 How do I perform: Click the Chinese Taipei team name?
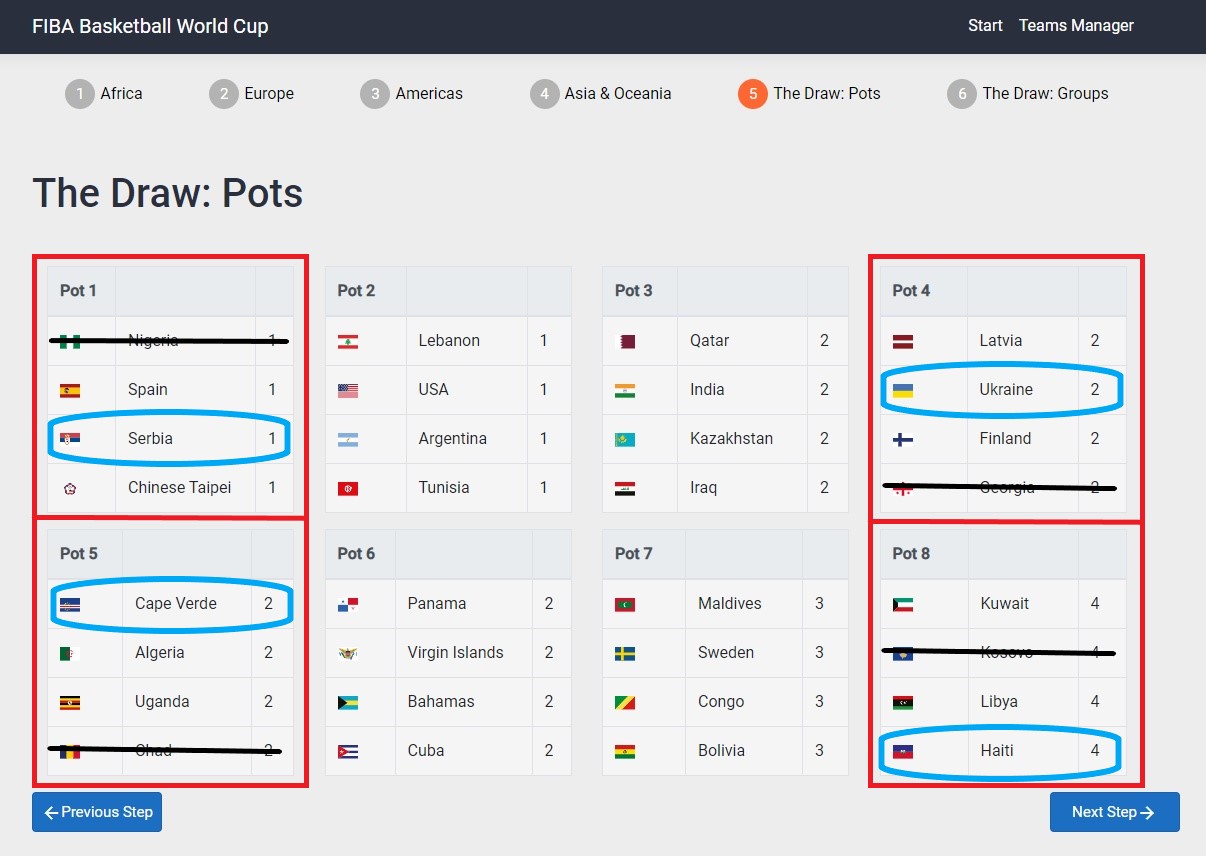click(x=180, y=488)
